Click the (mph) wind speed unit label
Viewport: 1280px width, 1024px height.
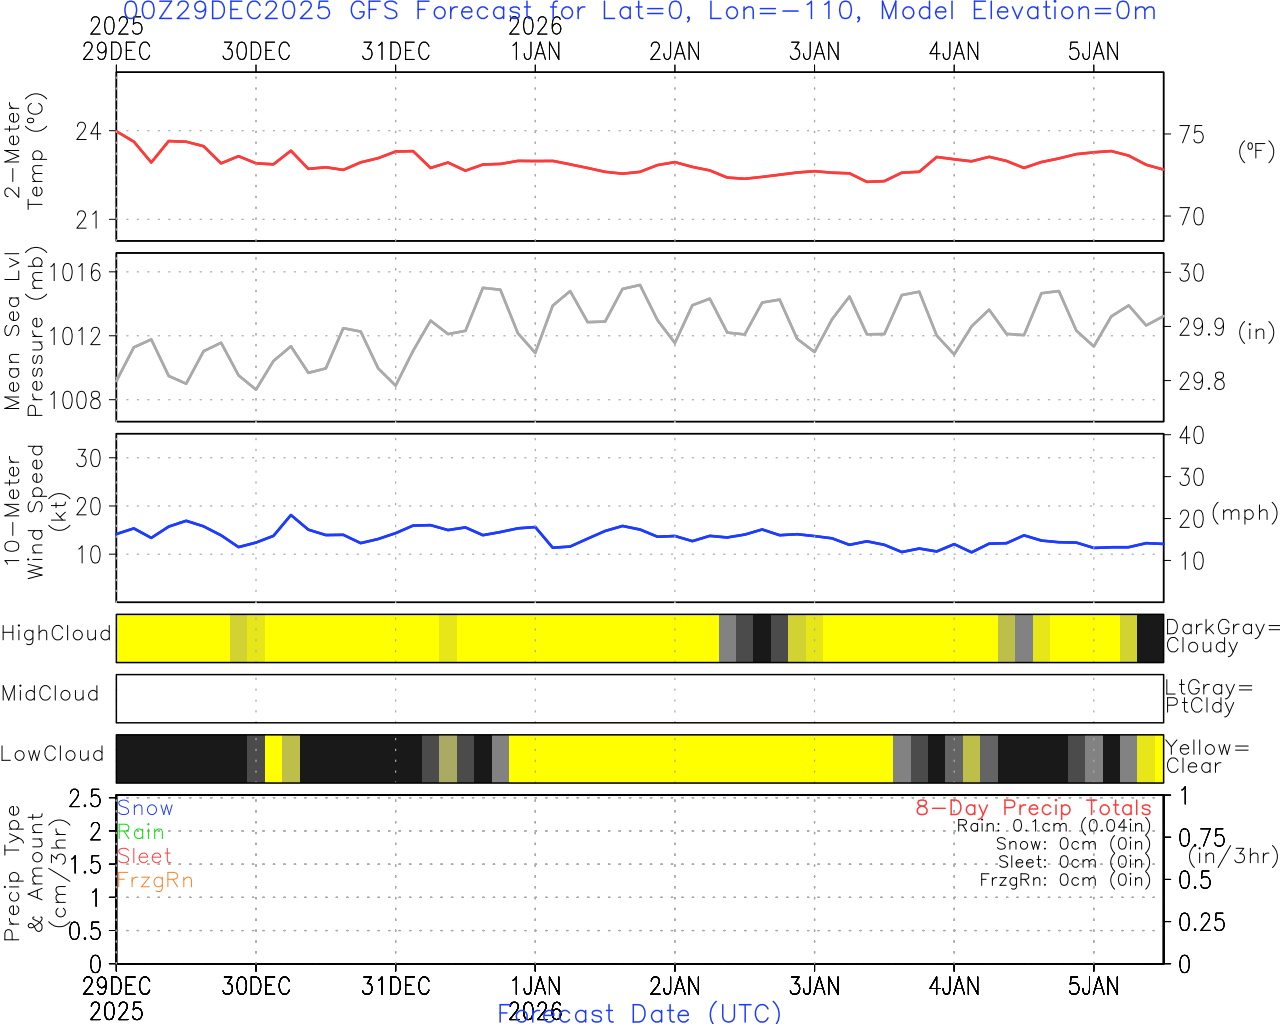1245,513
